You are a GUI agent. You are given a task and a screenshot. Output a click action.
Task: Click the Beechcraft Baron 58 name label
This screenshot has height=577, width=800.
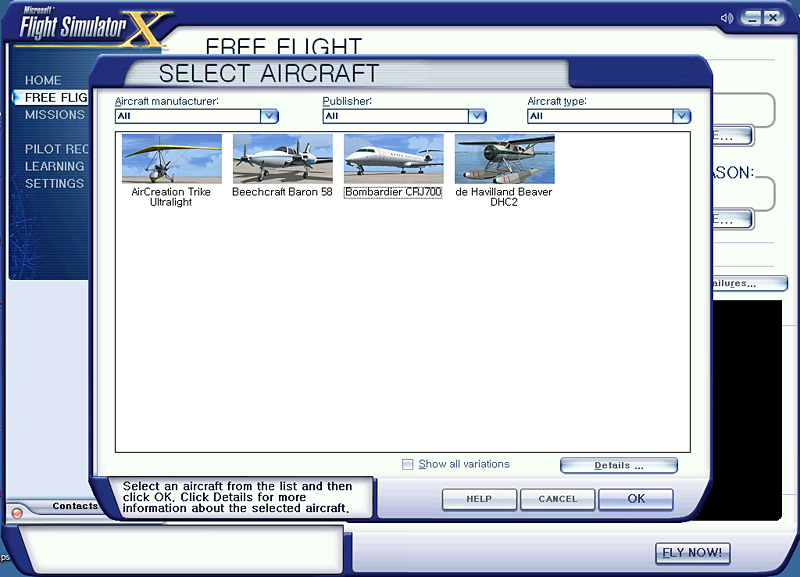[x=282, y=192]
